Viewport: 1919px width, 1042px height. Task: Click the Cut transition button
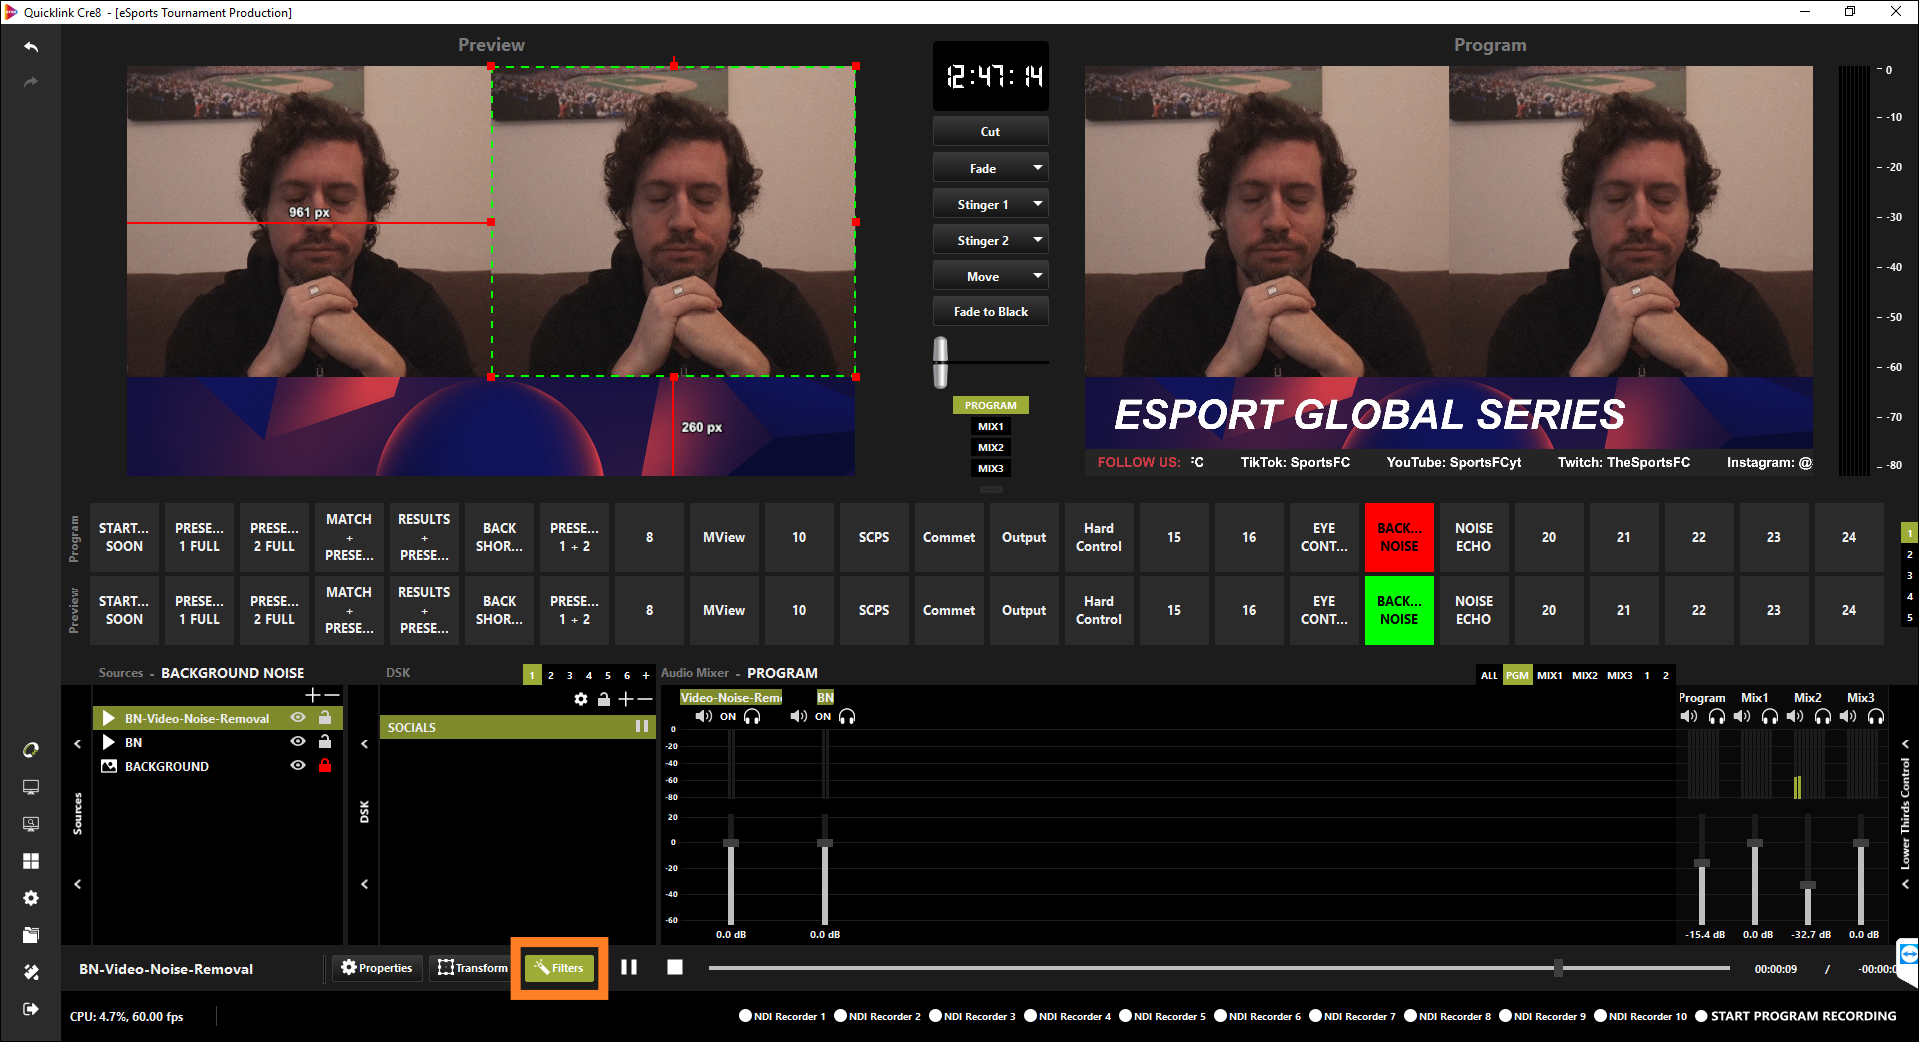[x=991, y=131]
